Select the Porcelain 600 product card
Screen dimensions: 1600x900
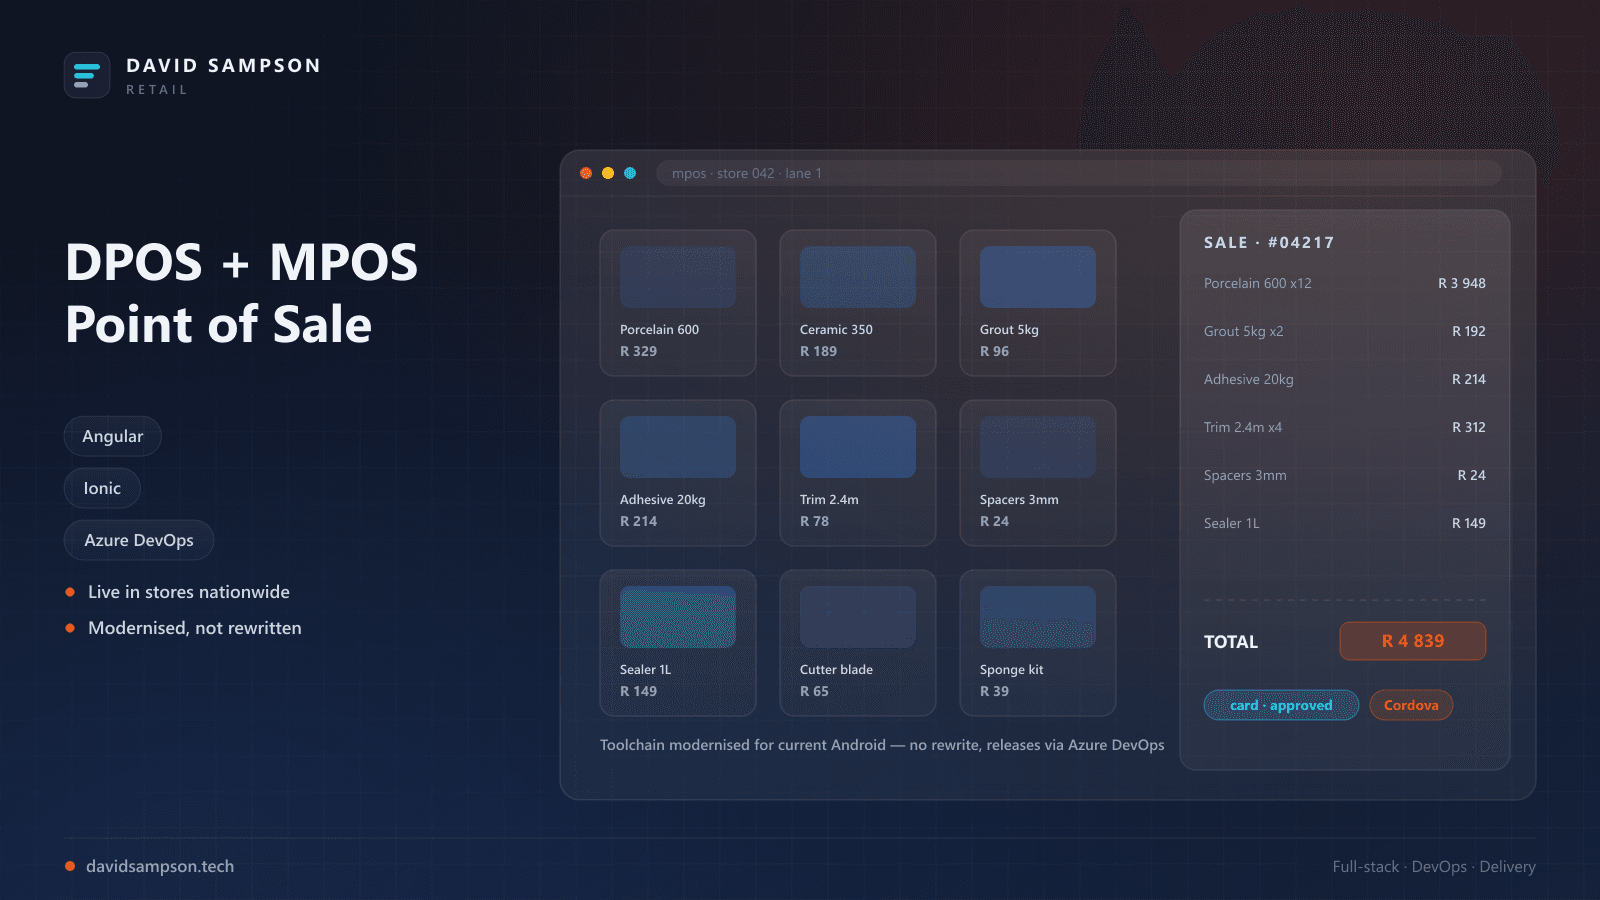[x=678, y=303]
